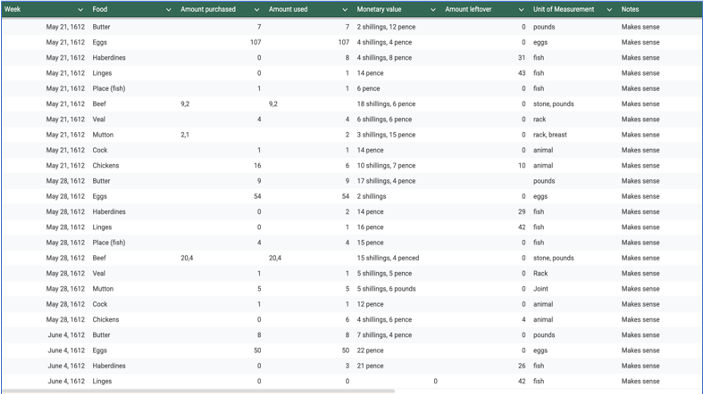Viewport: 704px width, 394px height.
Task: Open the Unit of Measurement filter dropdown
Action: [609, 9]
